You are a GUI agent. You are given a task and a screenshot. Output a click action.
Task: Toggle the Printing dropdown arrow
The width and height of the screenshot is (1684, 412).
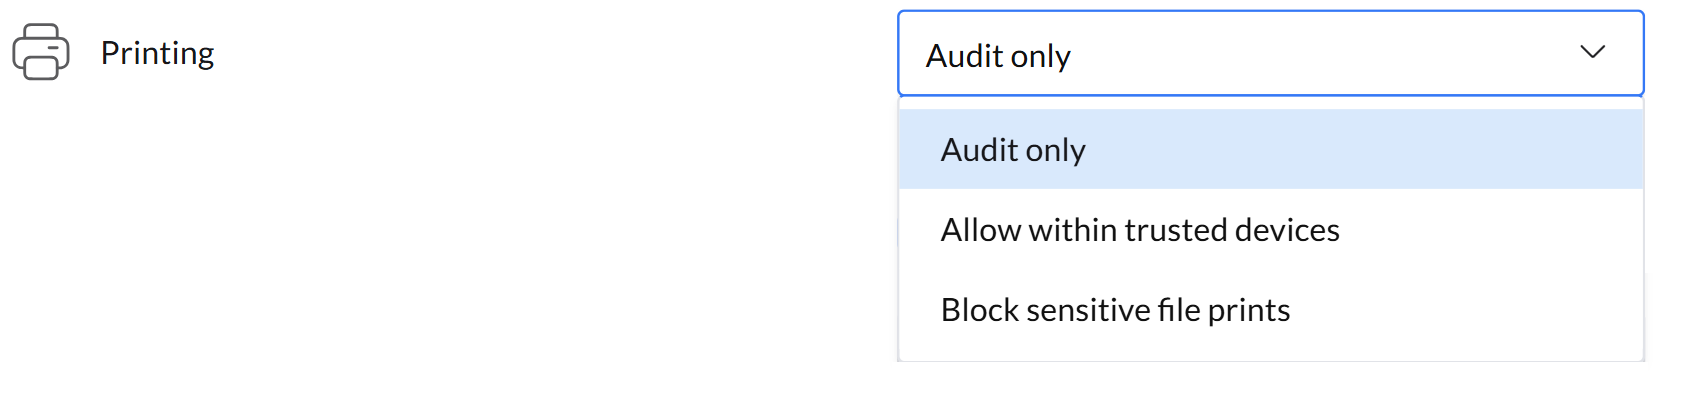[1592, 52]
